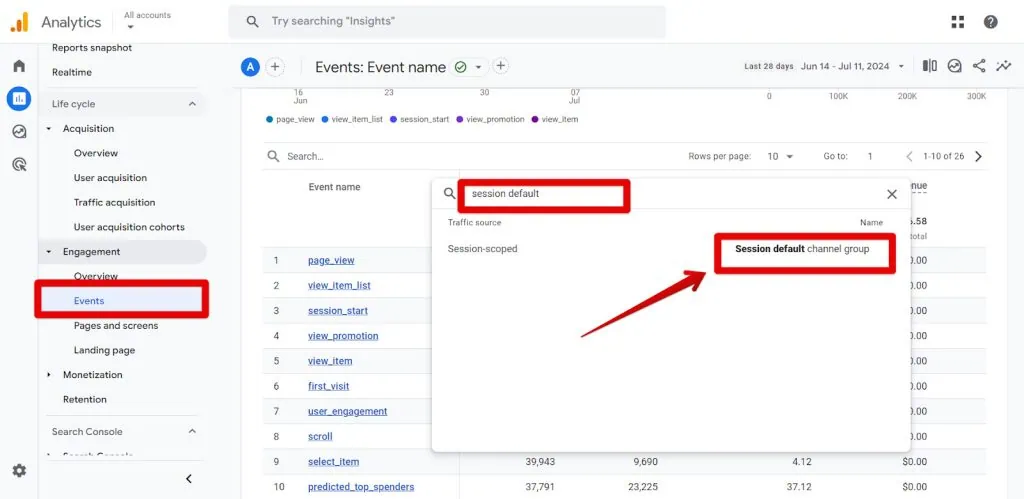The image size is (1024, 499).
Task: Go to next page of results
Action: (x=978, y=156)
